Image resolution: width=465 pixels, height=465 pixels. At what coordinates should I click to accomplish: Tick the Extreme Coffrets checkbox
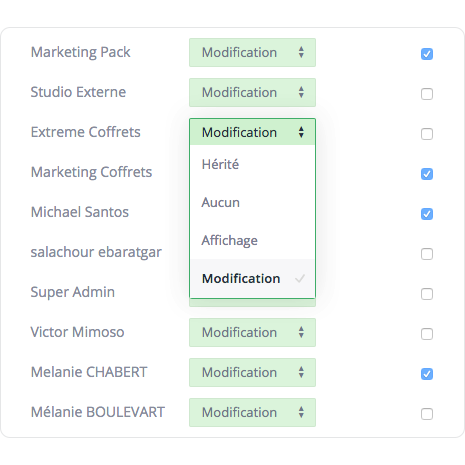pos(427,134)
